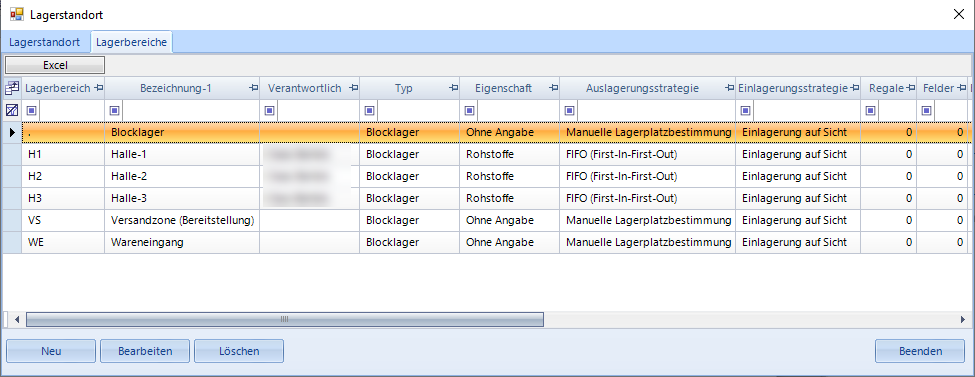
Task: Open filter operator for Regale column
Action: (x=871, y=111)
